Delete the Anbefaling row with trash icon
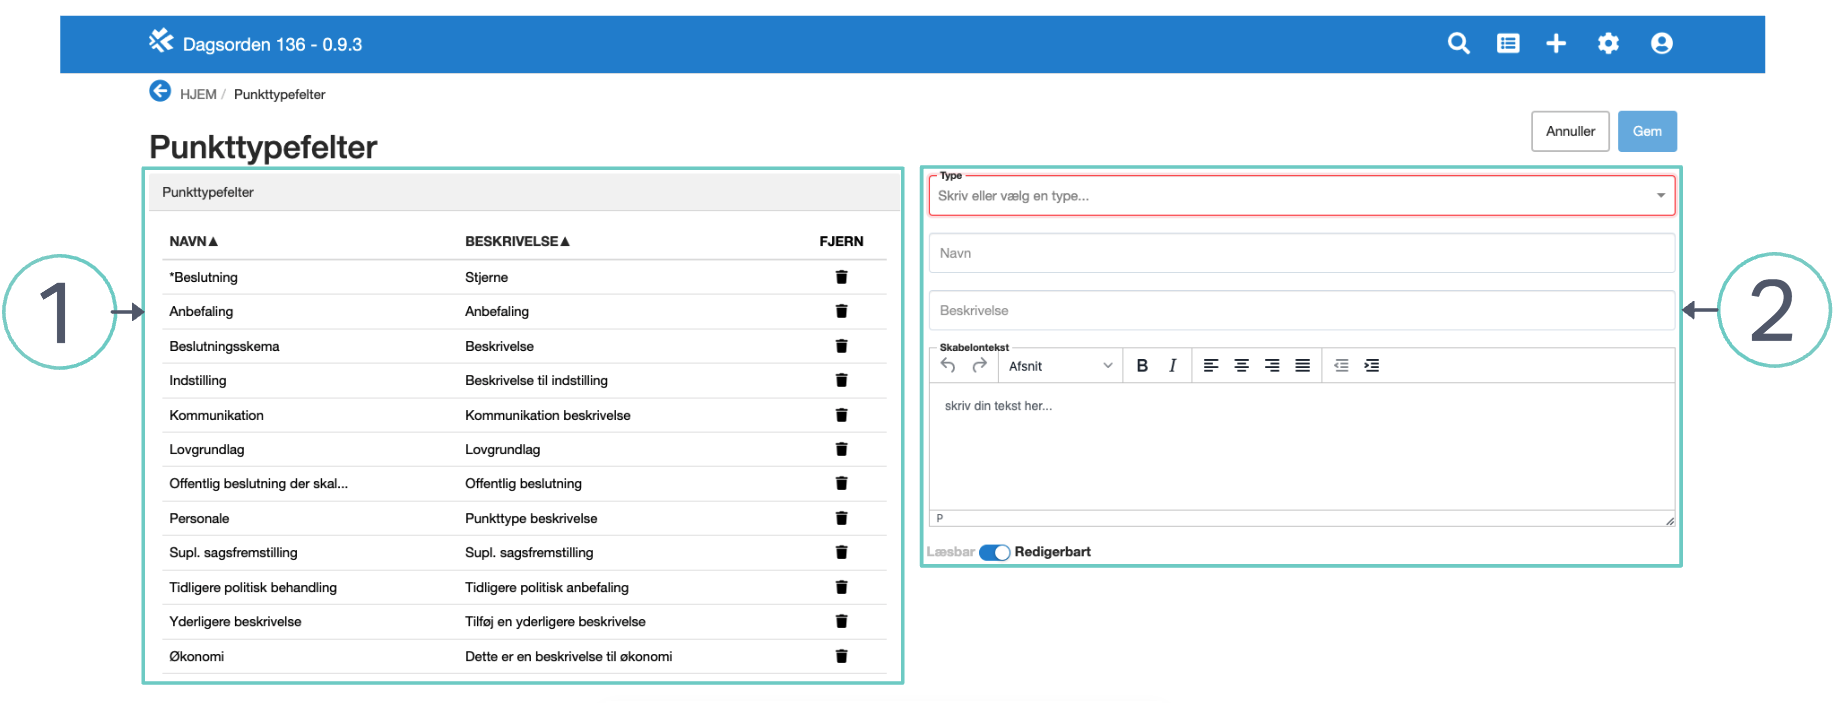1839x703 pixels. (x=841, y=311)
